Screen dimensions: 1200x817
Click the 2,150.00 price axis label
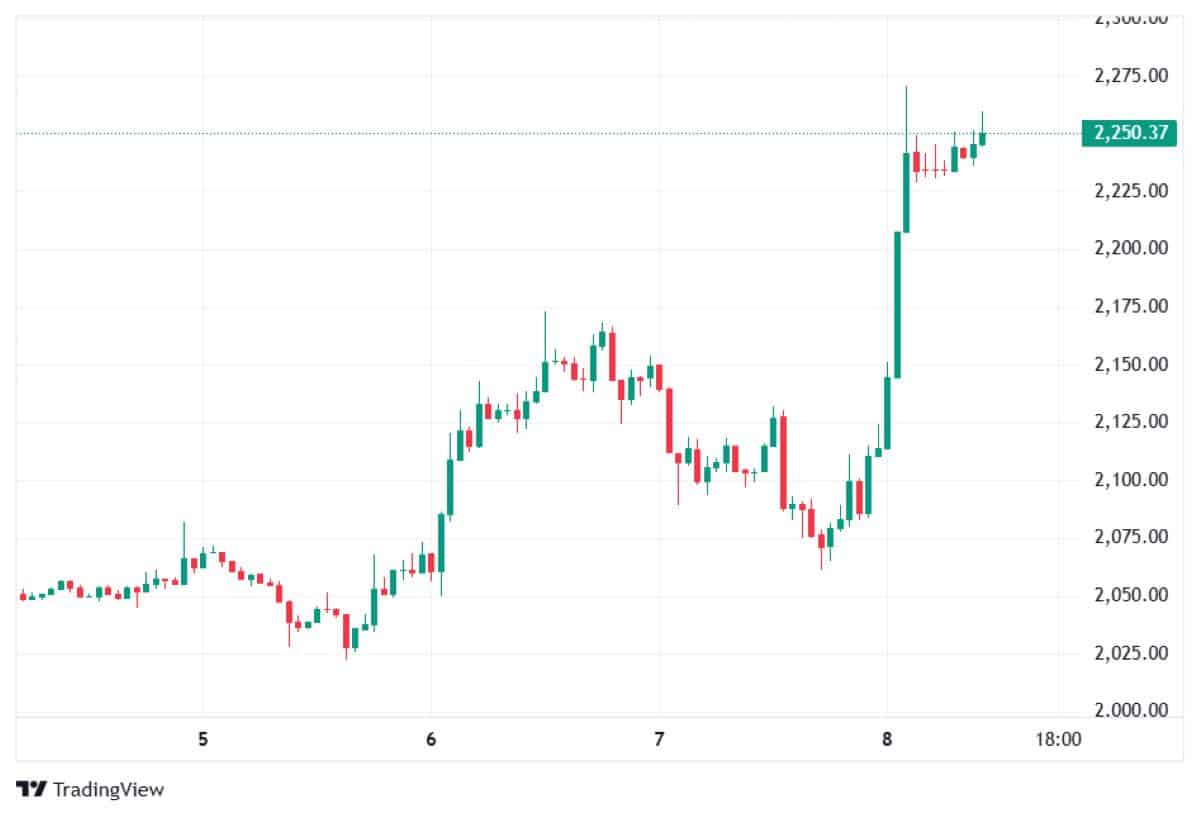tap(1131, 364)
